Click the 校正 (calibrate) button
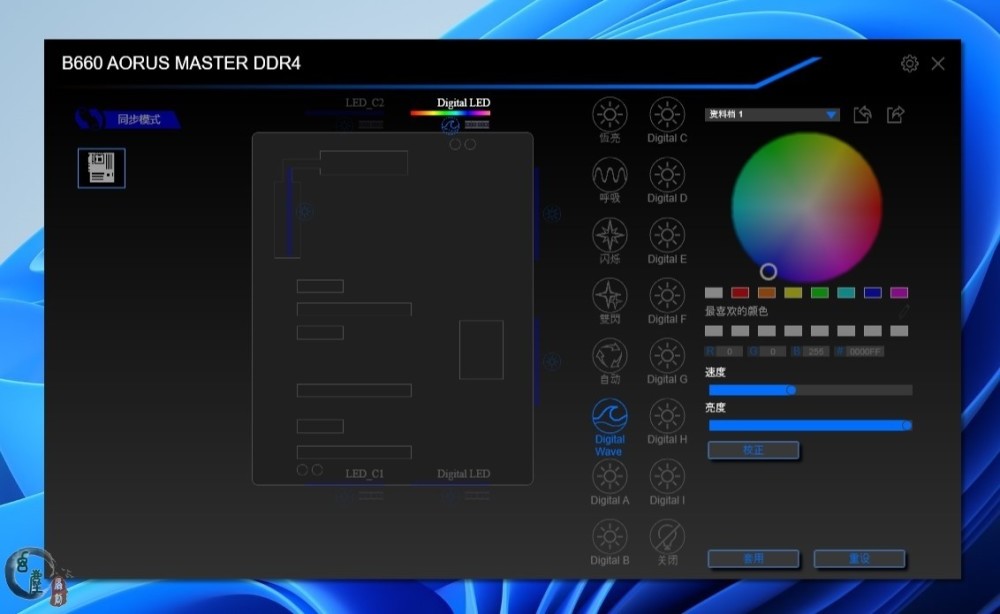Screen dimensions: 1000x614 (x=753, y=450)
